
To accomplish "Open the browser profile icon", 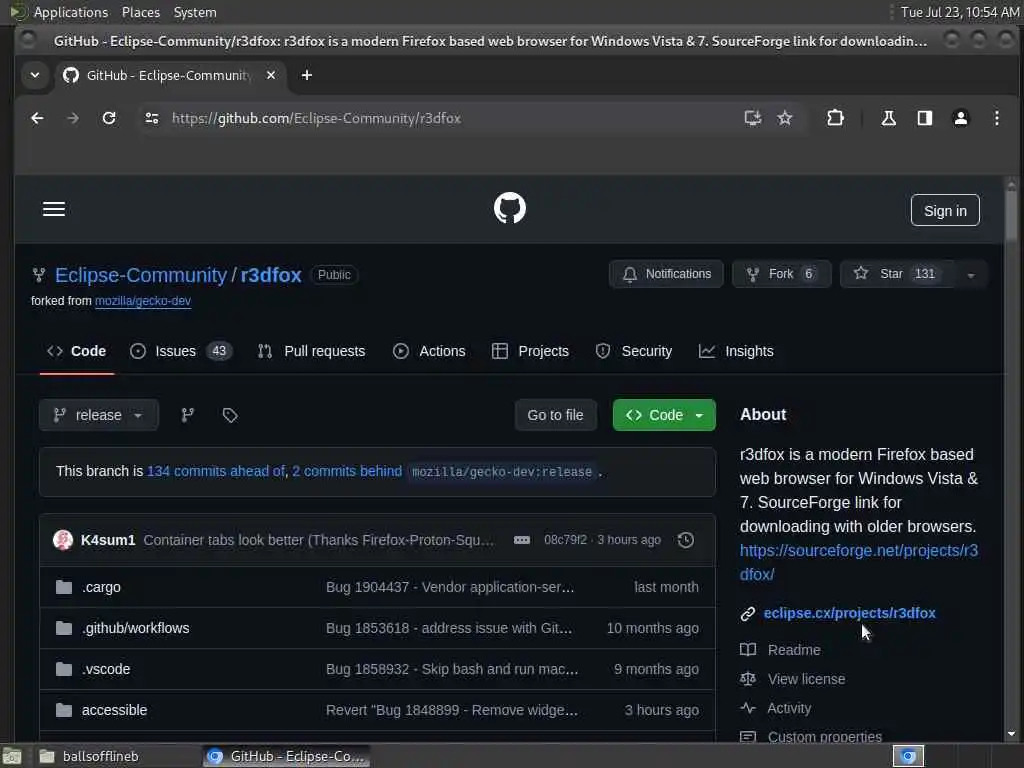I will [961, 118].
